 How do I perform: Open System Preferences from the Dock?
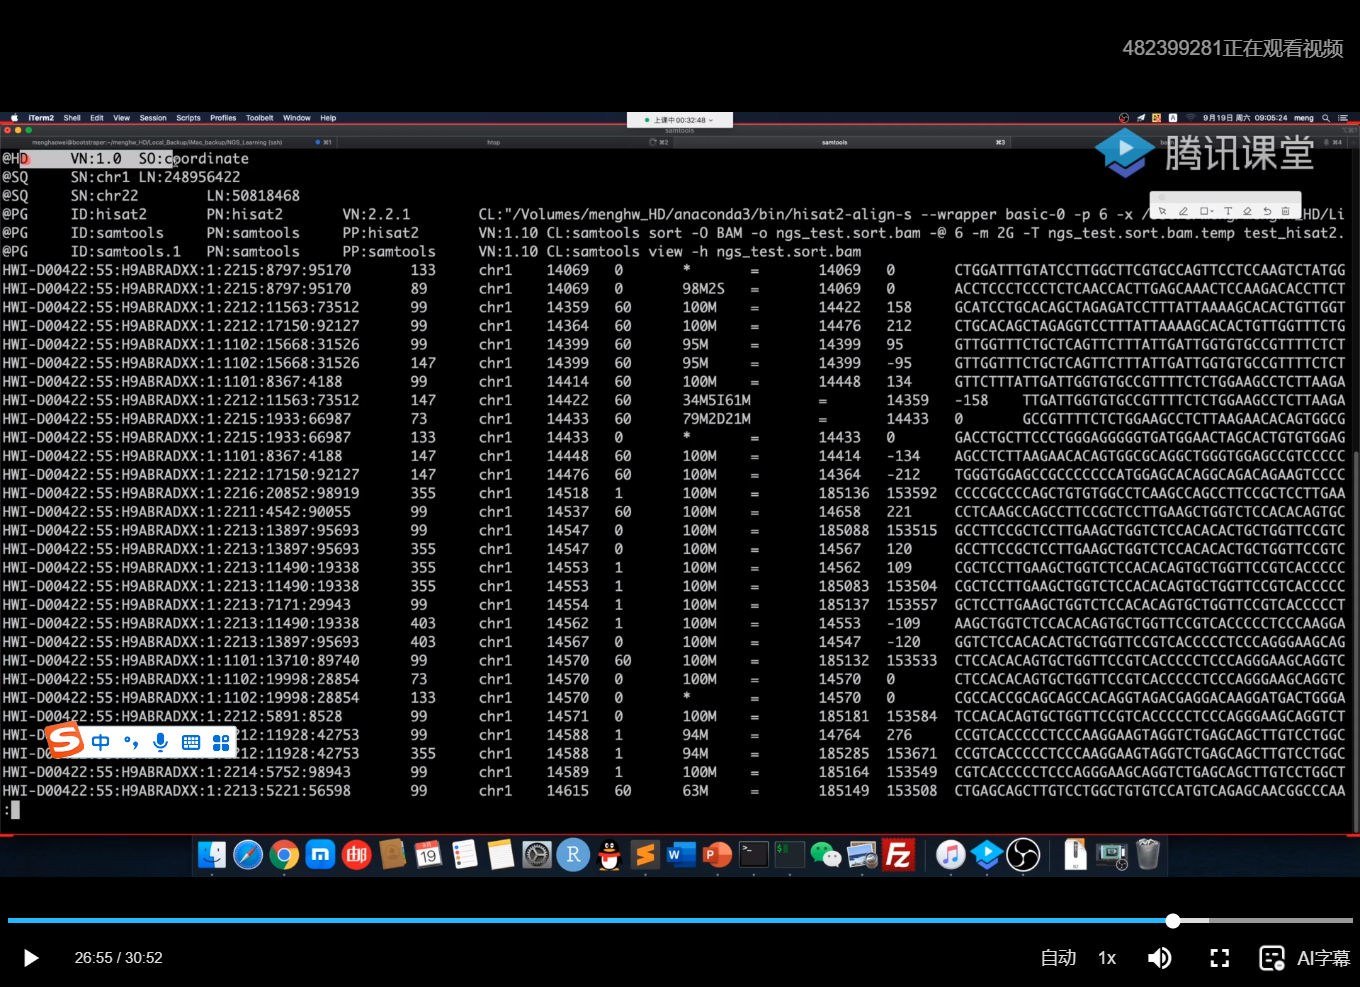537,855
